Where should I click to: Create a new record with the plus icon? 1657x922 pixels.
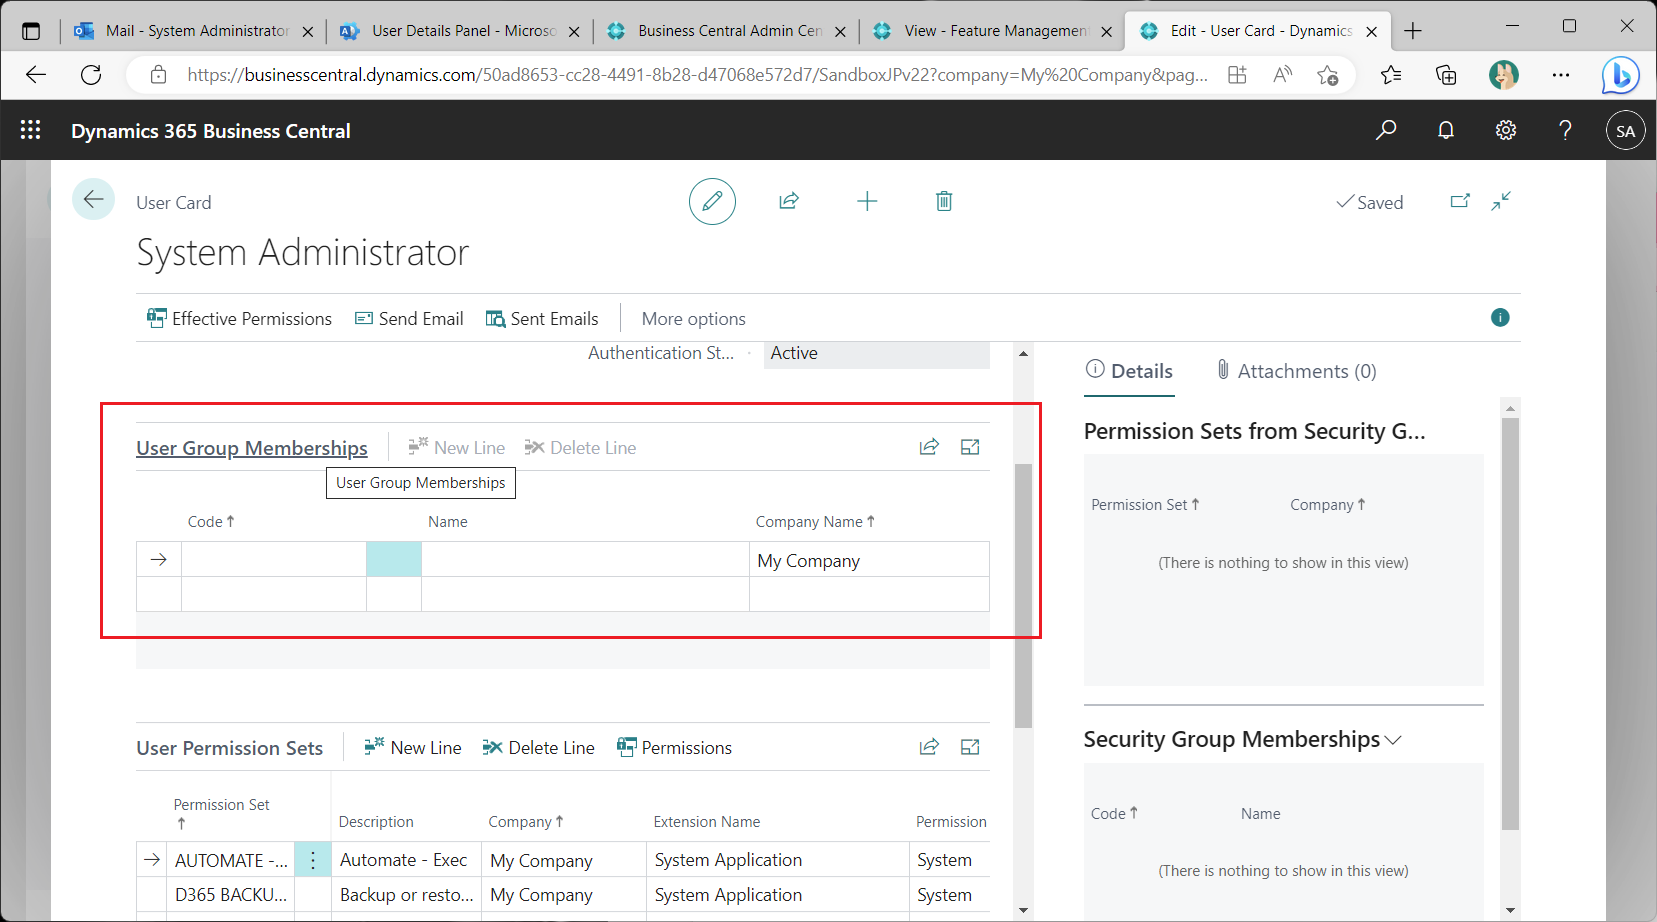[867, 201]
